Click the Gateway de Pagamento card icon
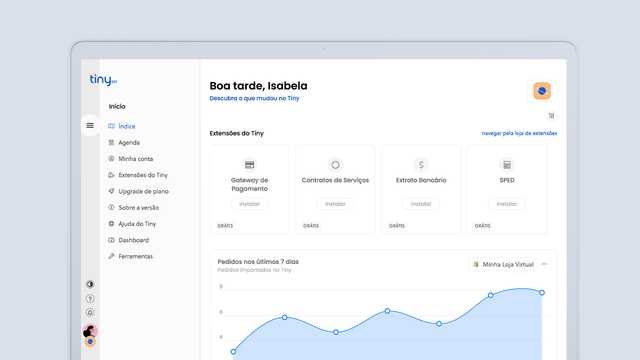This screenshot has height=360, width=640. coord(249,165)
